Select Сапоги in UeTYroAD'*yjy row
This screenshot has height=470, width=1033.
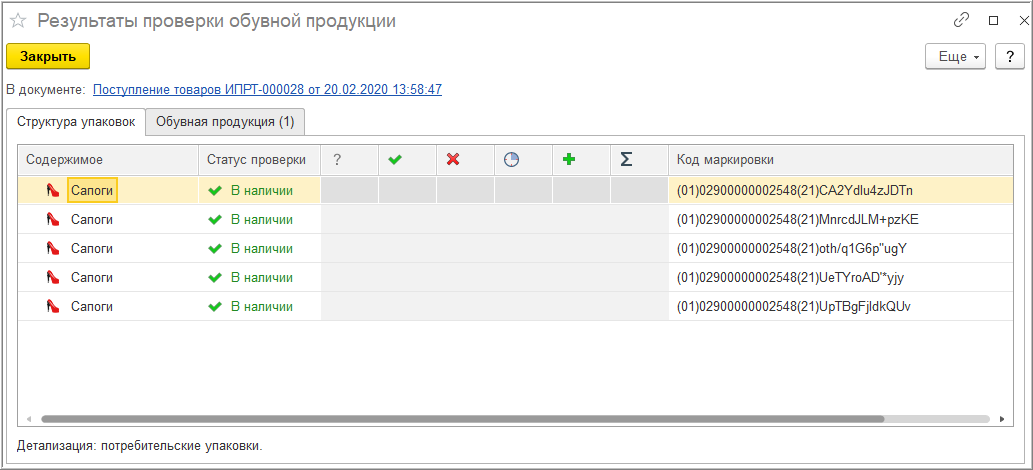click(x=92, y=278)
